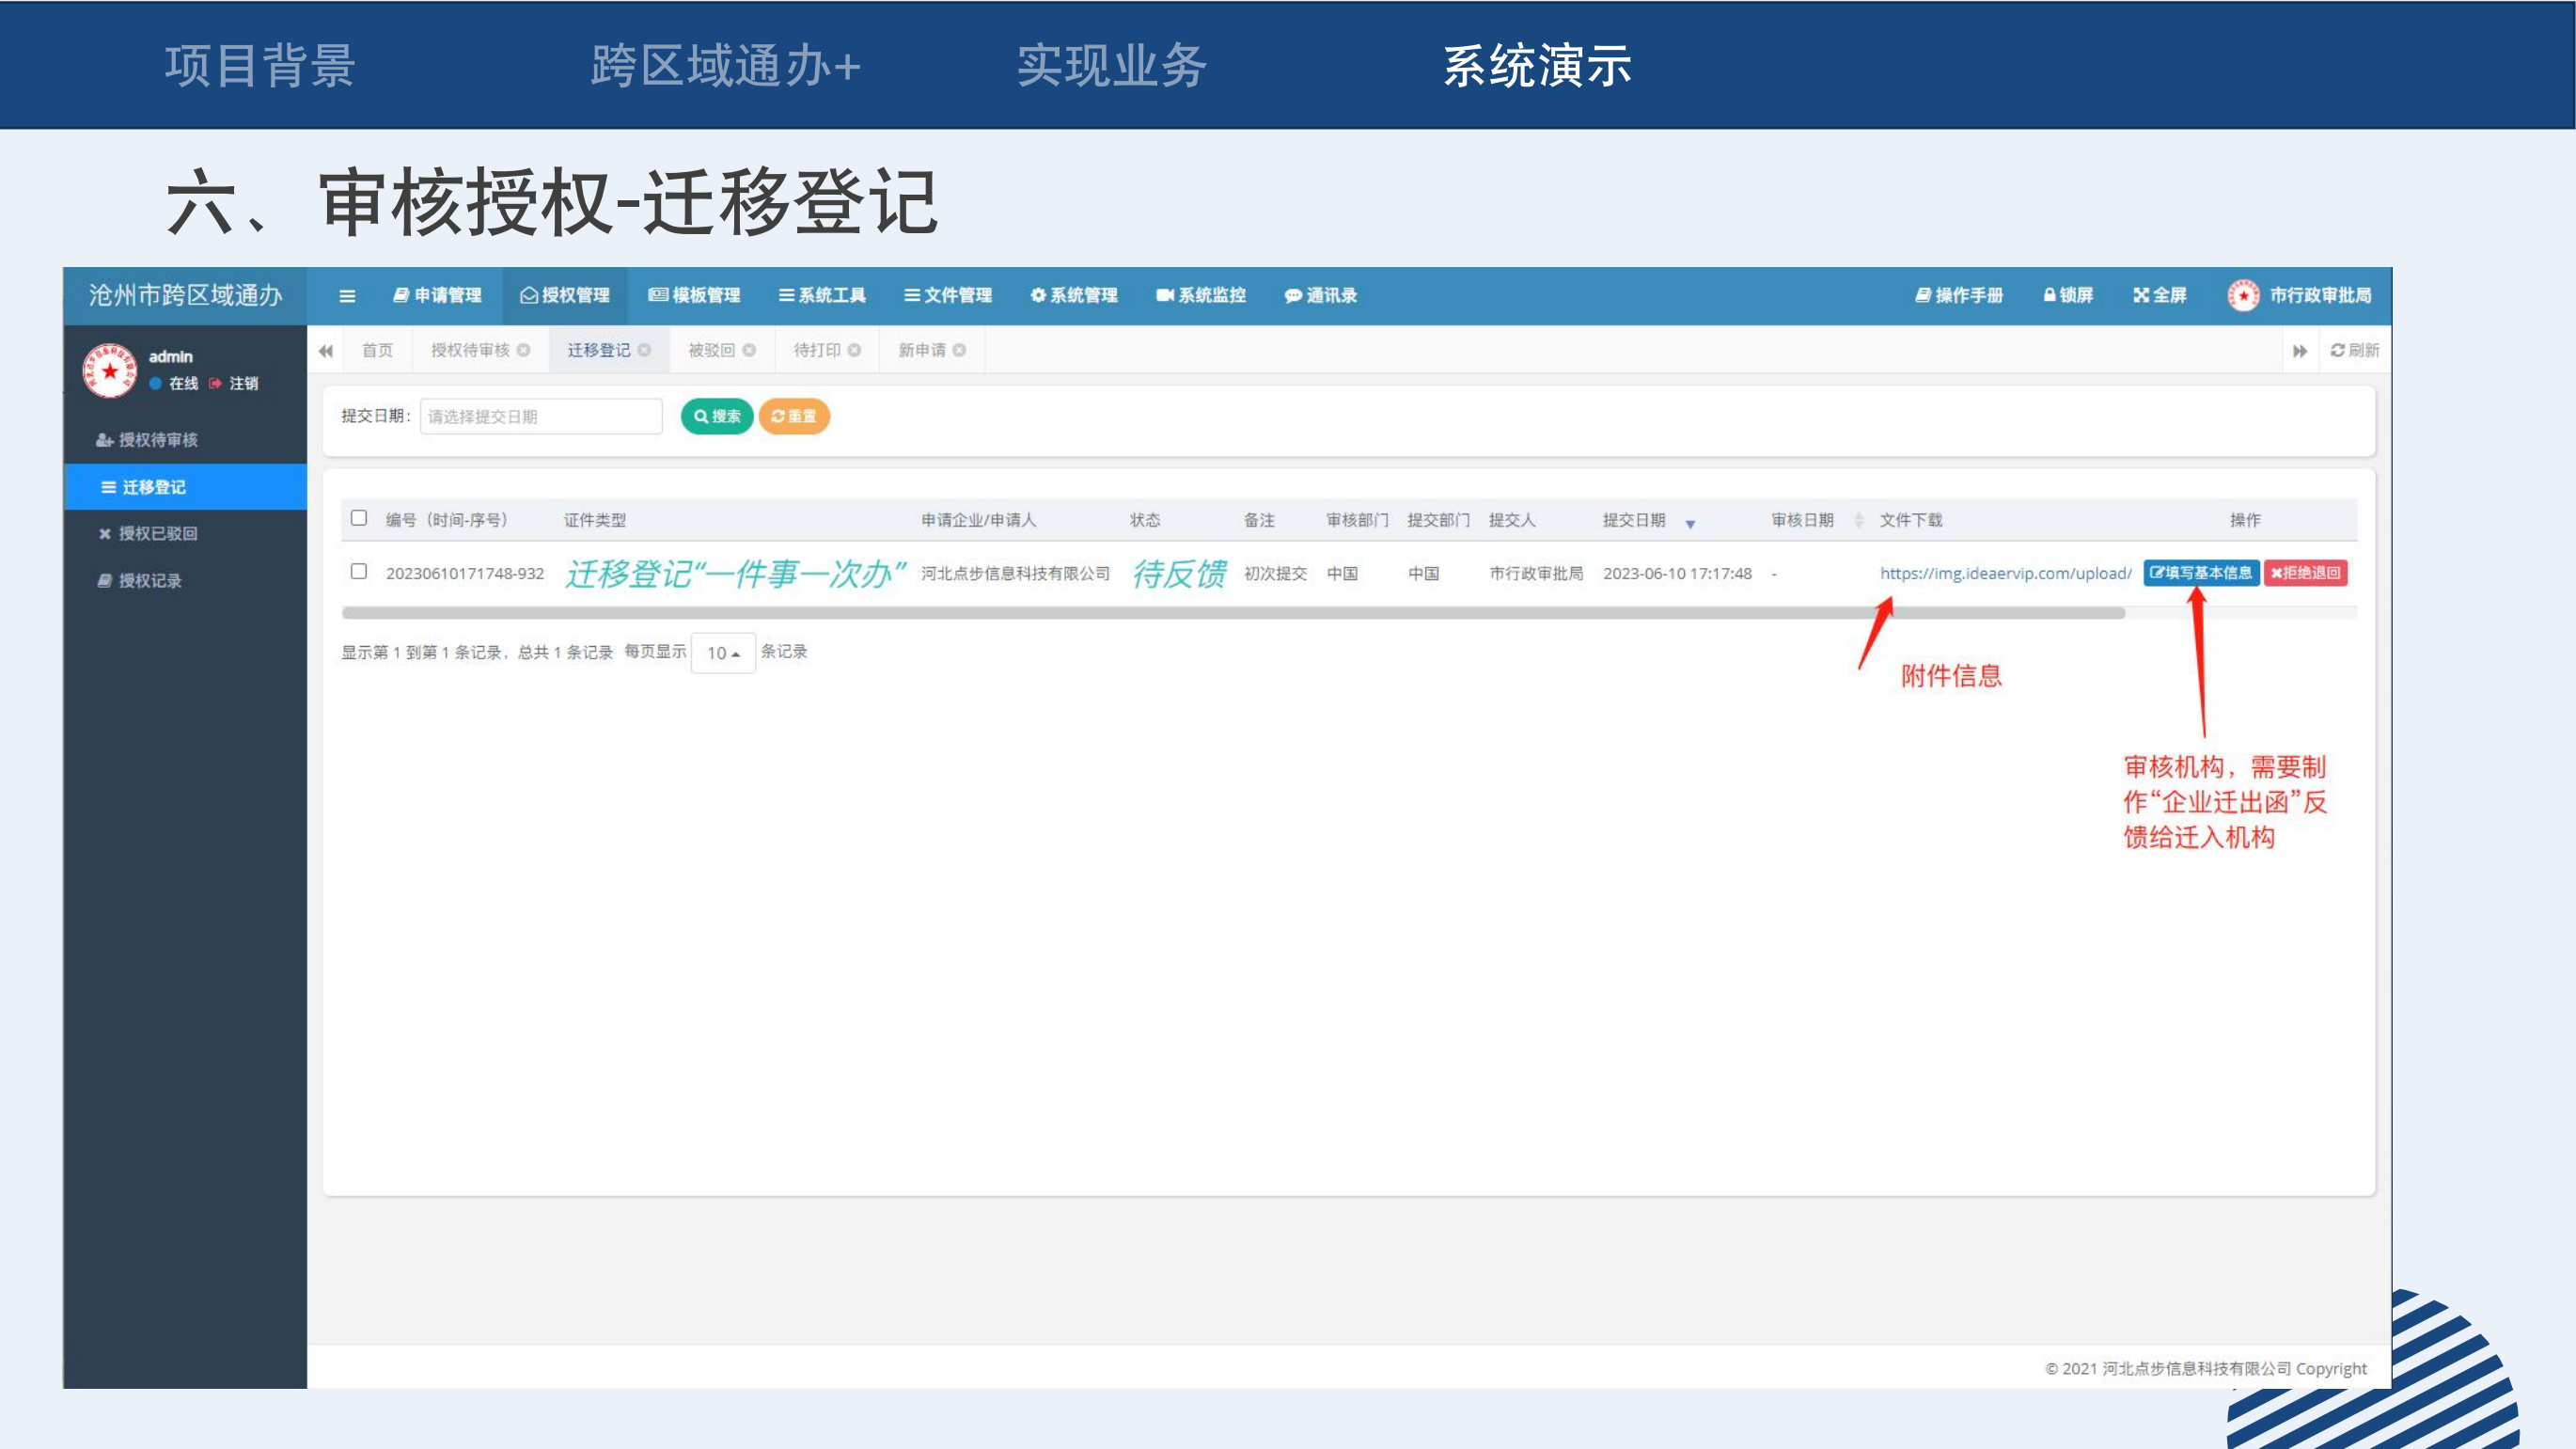The height and width of the screenshot is (1449, 2576).
Task: Open the 授权管理 top menu
Action: point(565,295)
